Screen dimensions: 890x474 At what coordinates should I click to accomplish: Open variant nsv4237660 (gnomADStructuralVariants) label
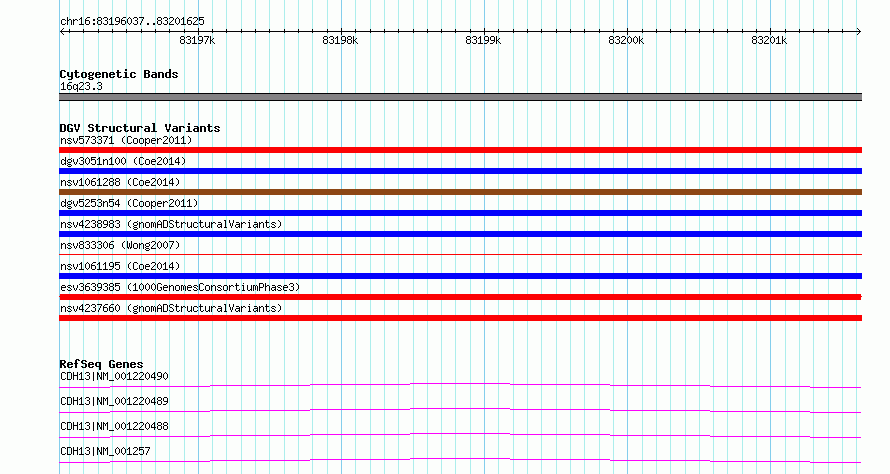pyautogui.click(x=171, y=308)
